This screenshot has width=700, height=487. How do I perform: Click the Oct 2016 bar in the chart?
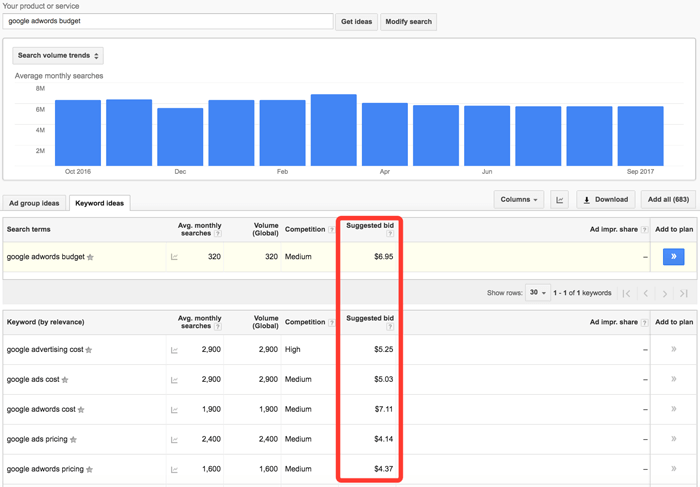(x=78, y=133)
